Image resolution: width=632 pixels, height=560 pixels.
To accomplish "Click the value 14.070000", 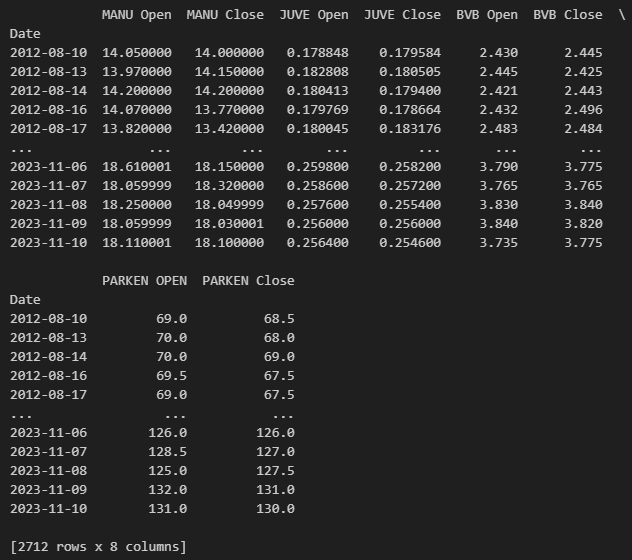I will (x=137, y=110).
